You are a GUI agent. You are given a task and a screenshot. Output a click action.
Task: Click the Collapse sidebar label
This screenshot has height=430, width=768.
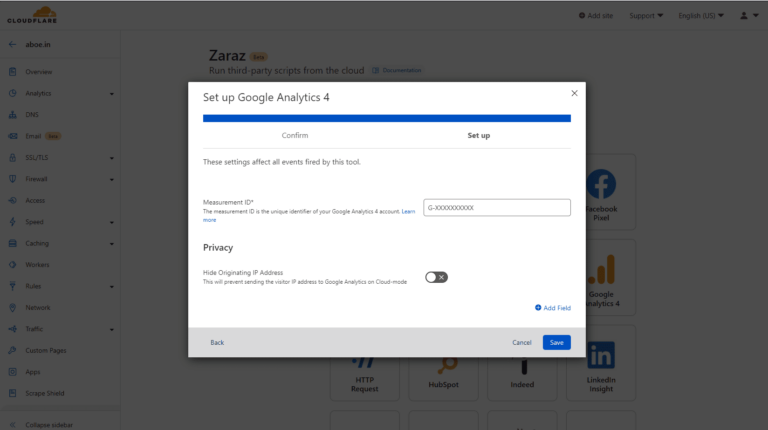[x=49, y=425]
